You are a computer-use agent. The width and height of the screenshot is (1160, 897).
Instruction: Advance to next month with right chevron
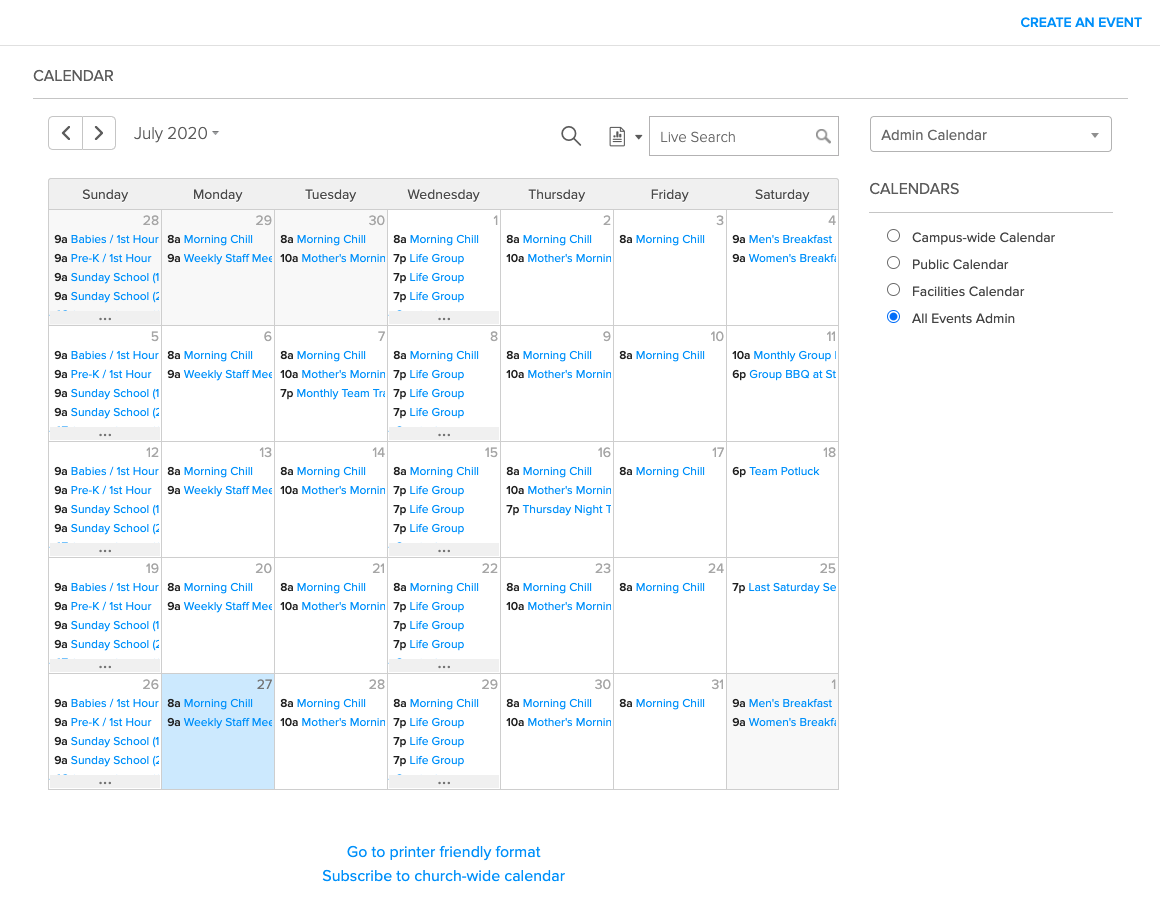point(98,132)
